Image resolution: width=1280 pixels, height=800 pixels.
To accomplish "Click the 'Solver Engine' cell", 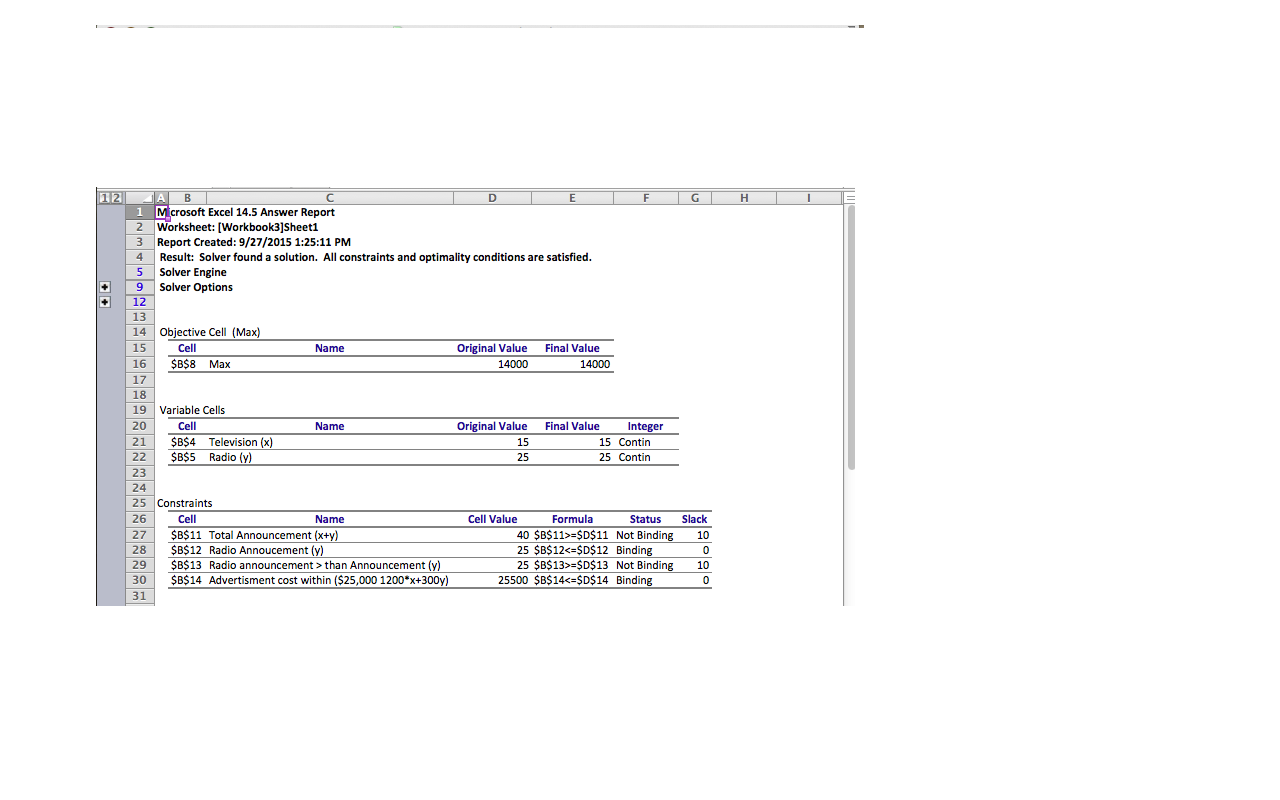I will click(193, 272).
